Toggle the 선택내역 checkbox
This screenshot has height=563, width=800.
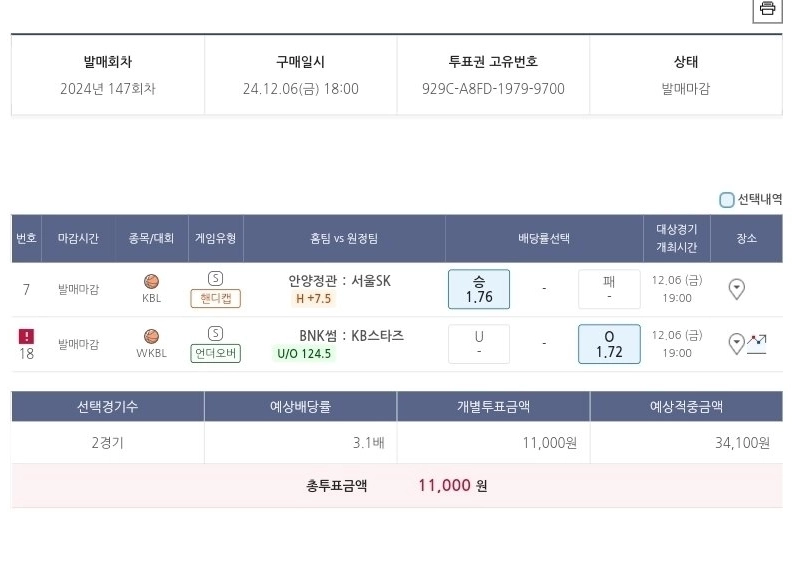pyautogui.click(x=727, y=200)
